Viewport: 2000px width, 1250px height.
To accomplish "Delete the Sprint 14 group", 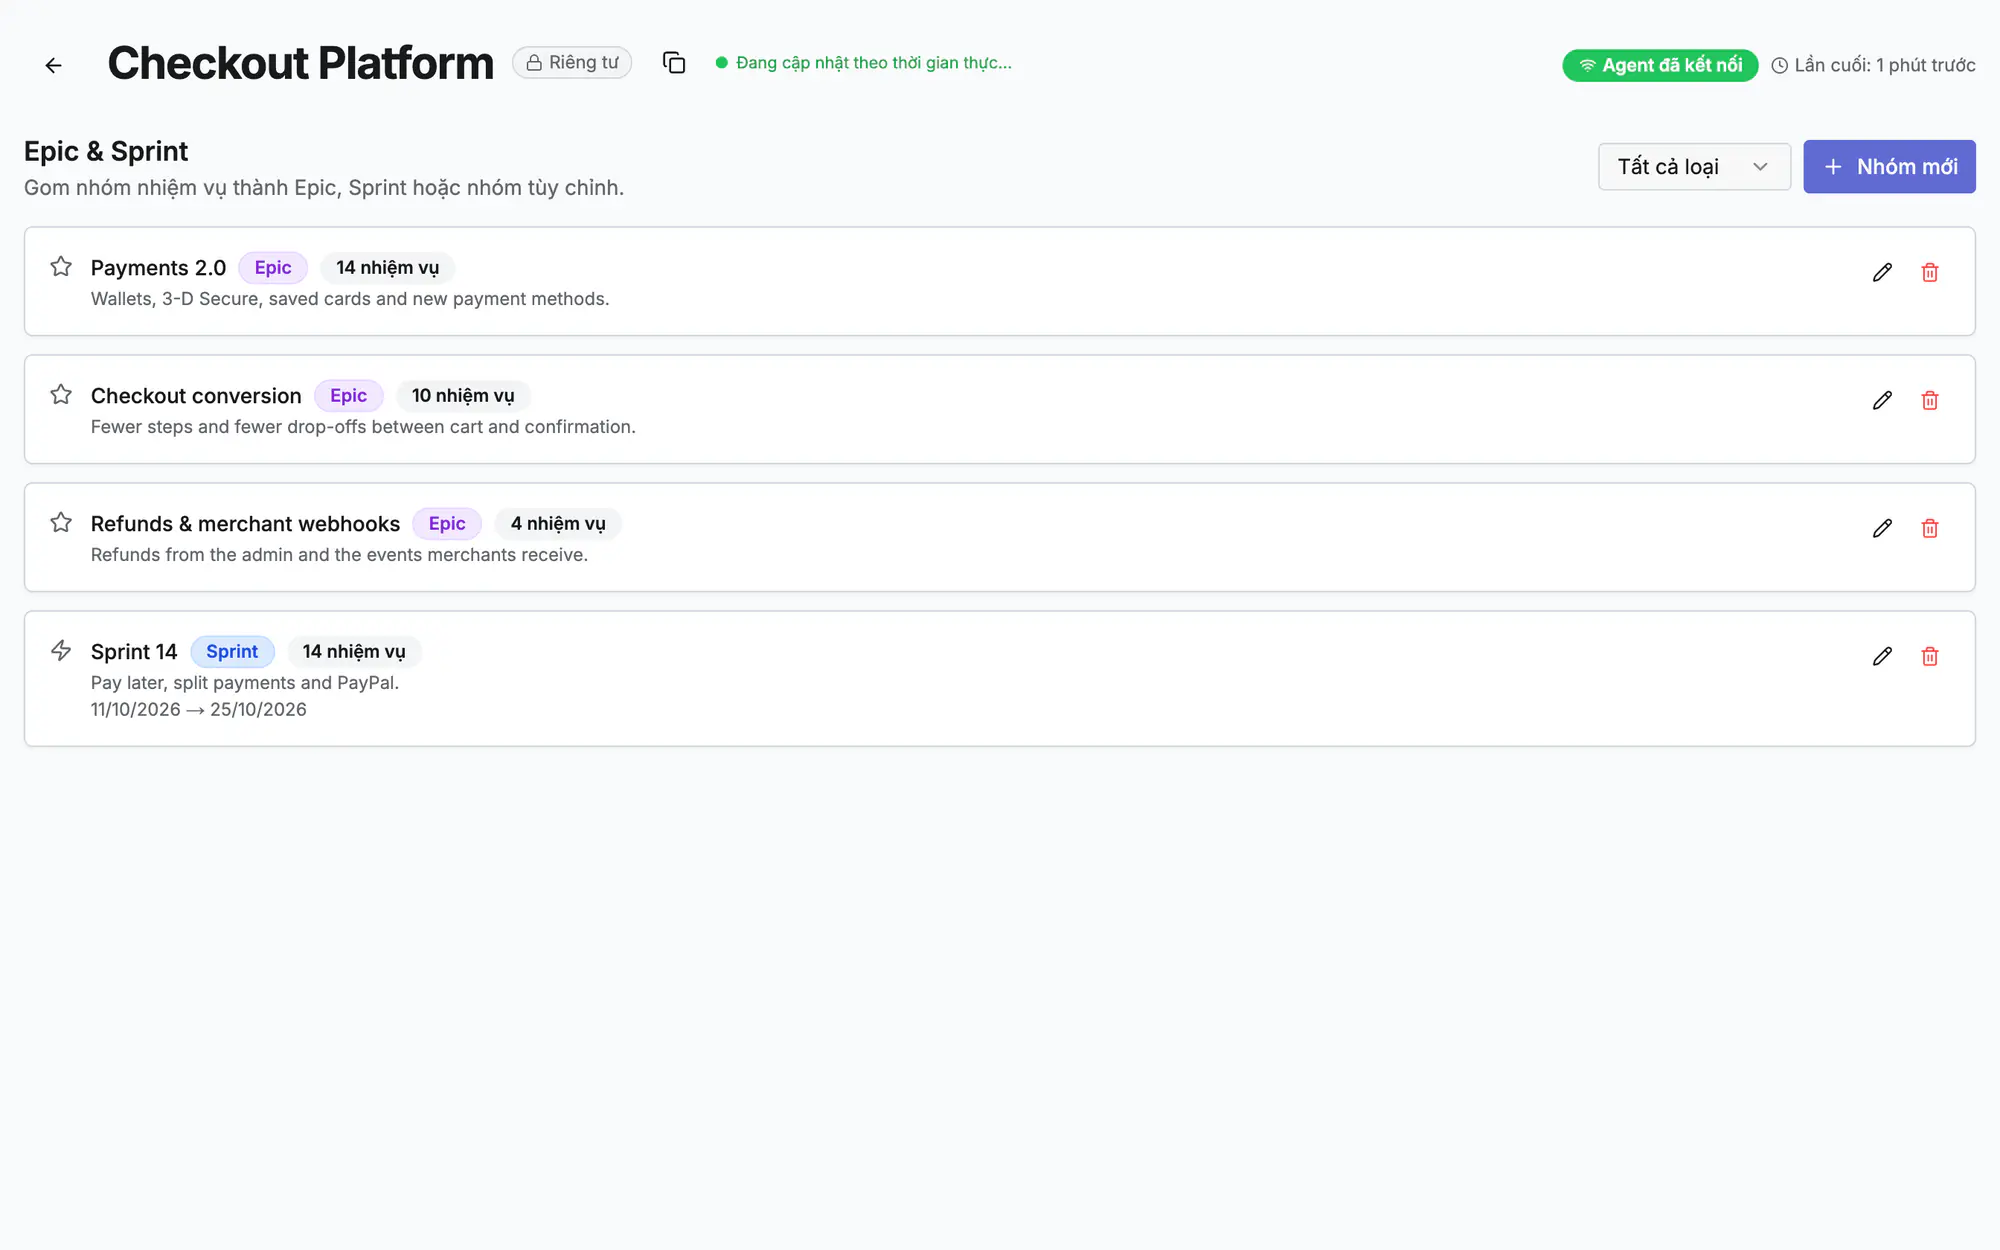I will pos(1930,656).
